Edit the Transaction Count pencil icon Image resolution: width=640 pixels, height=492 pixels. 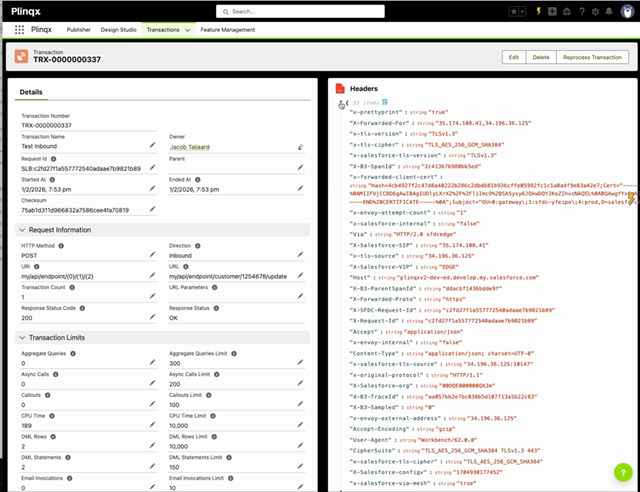pyautogui.click(x=152, y=296)
